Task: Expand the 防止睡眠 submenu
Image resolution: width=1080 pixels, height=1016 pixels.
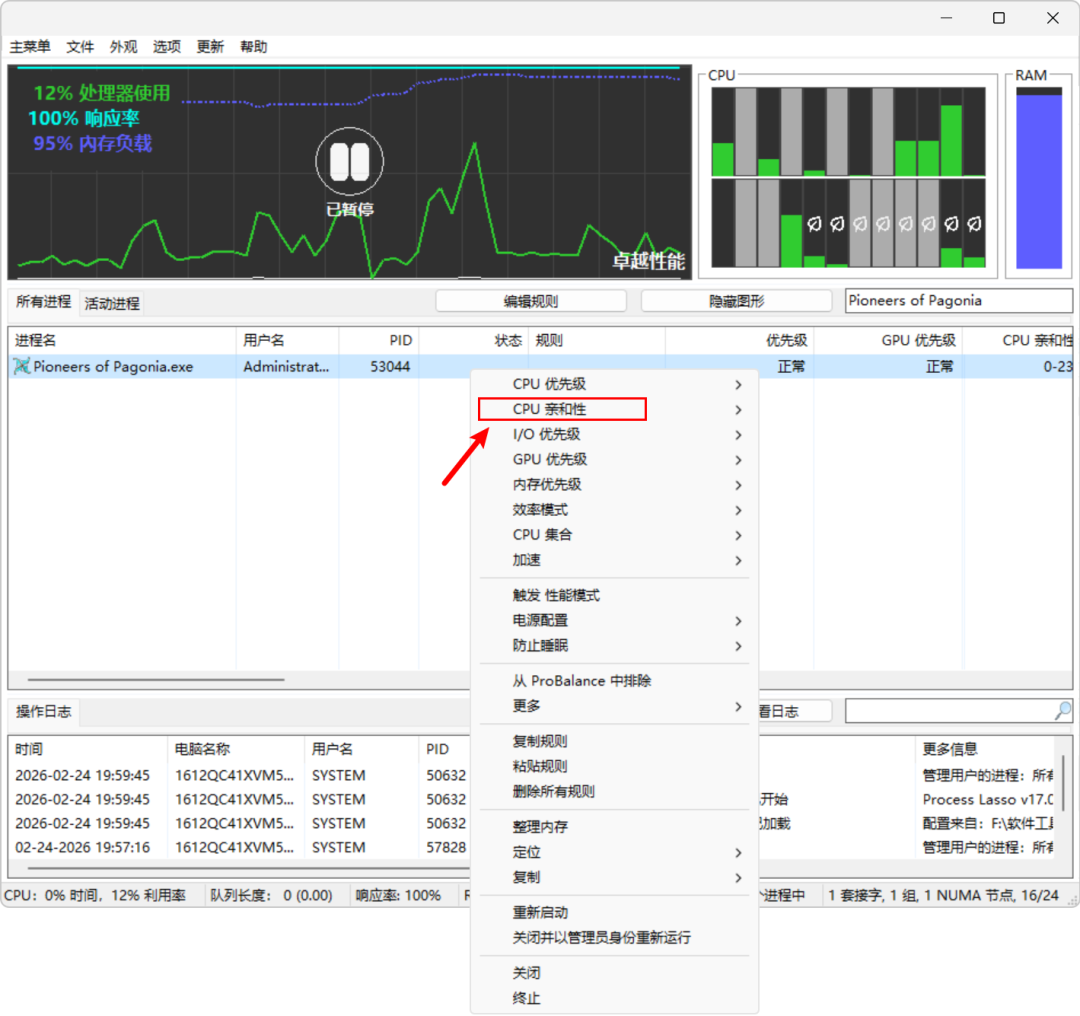Action: point(614,645)
